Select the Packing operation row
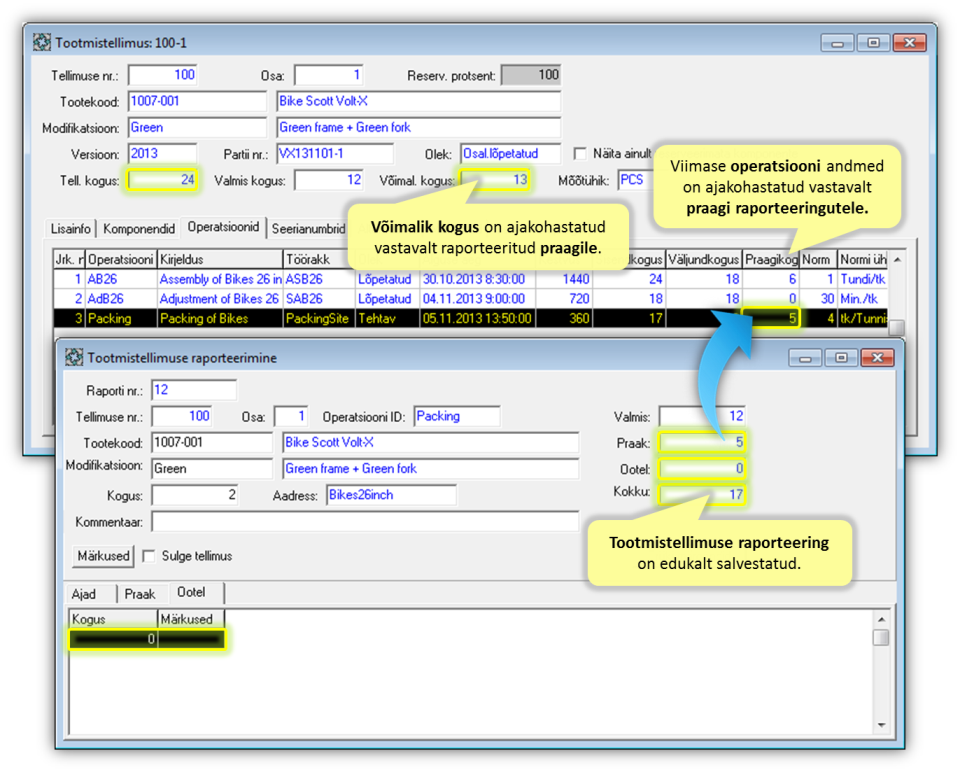Screen dimensions: 960x772 tap(470, 318)
